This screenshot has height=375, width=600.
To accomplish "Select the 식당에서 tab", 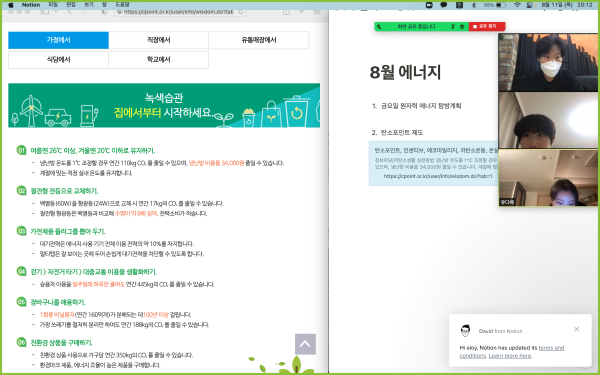I will point(59,60).
